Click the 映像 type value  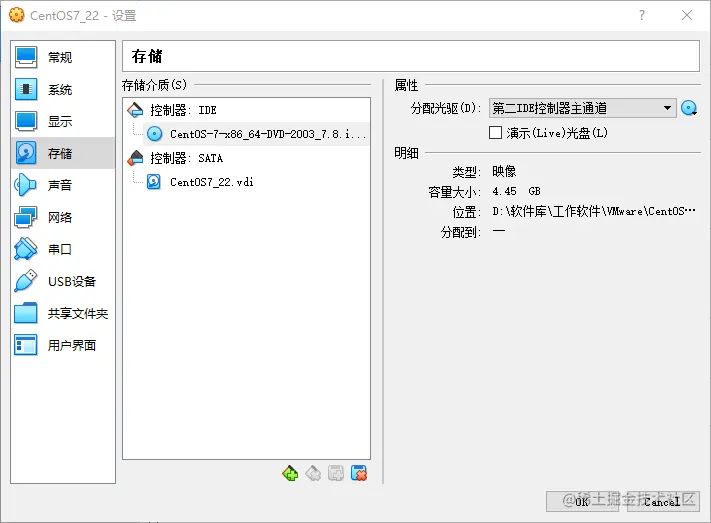(504, 171)
